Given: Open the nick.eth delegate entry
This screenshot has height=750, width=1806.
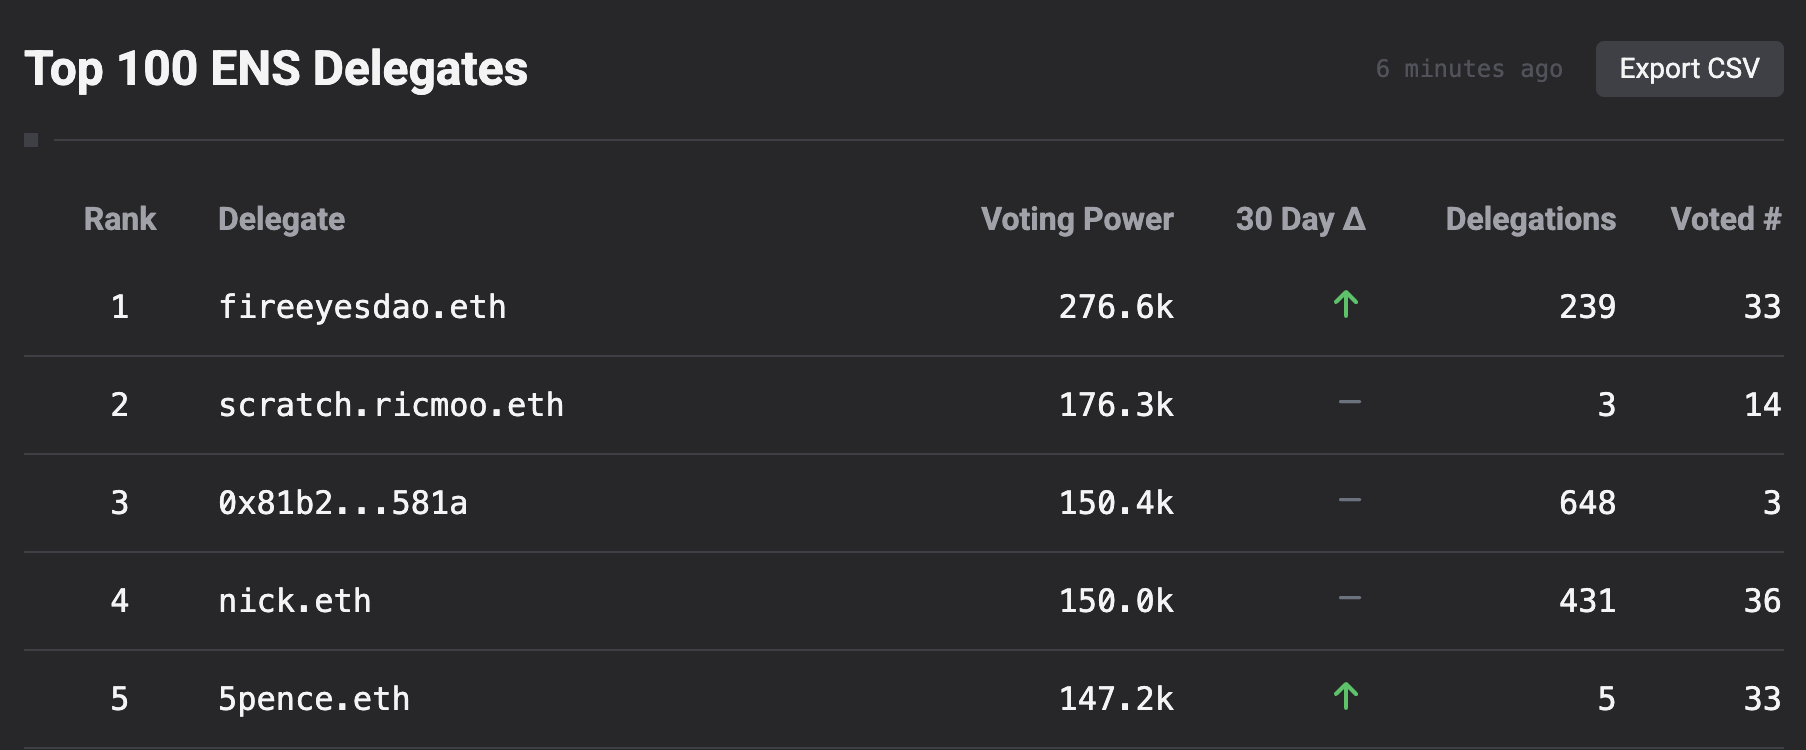Looking at the screenshot, I should [x=295, y=601].
